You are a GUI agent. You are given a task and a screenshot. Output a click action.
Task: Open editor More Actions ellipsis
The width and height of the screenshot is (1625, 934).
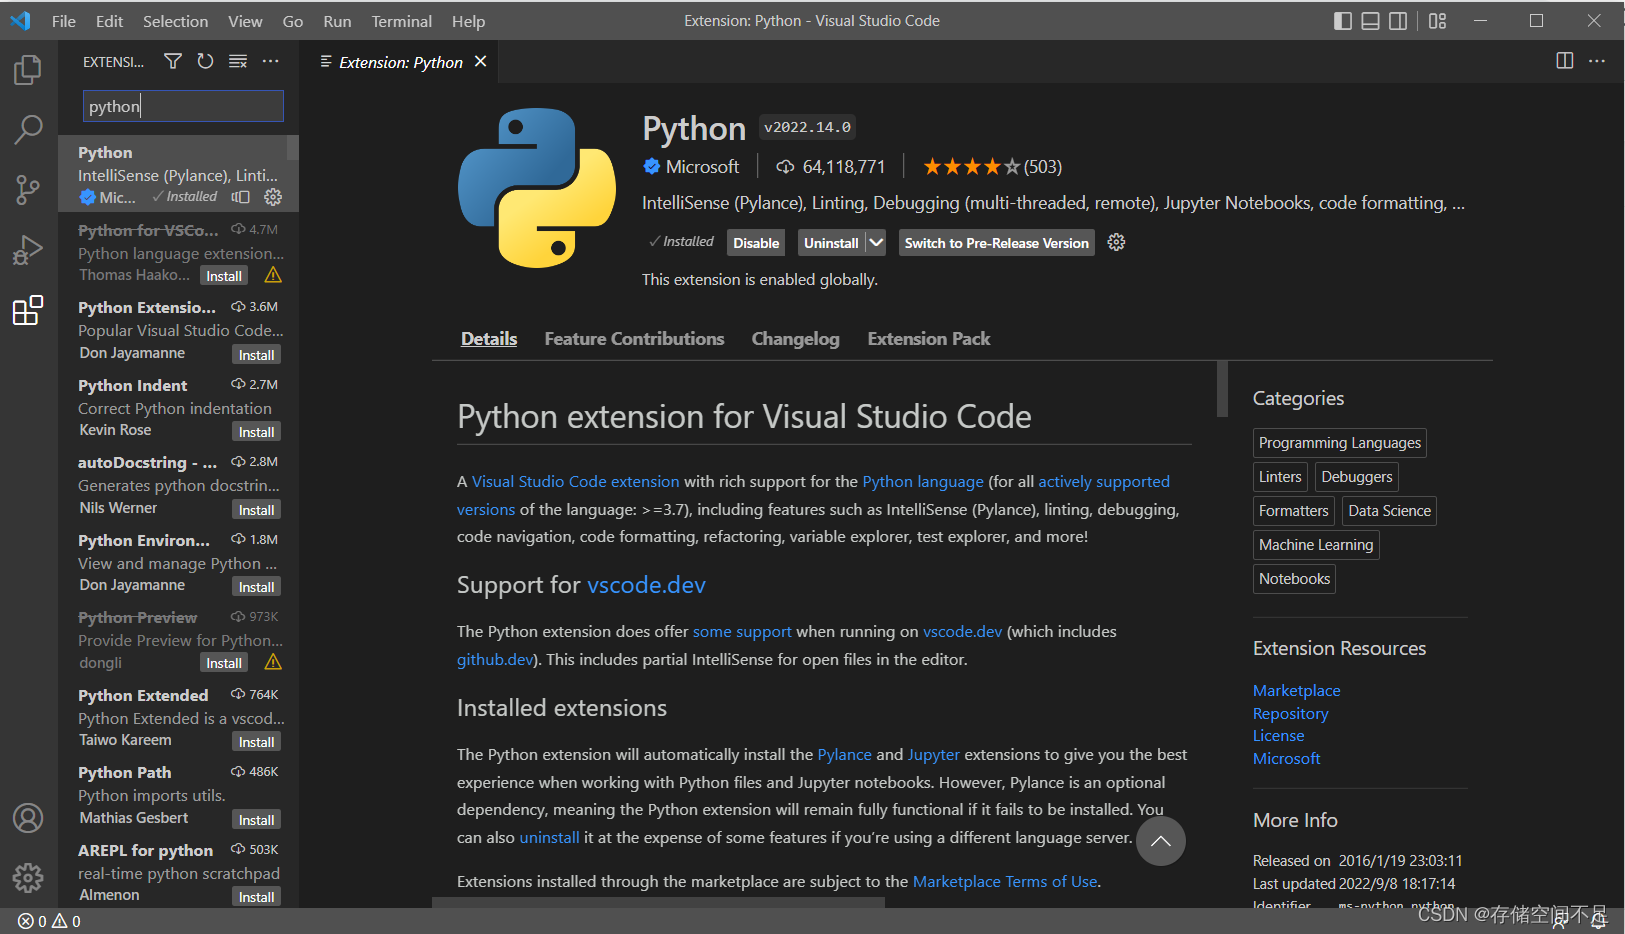pos(1597,61)
